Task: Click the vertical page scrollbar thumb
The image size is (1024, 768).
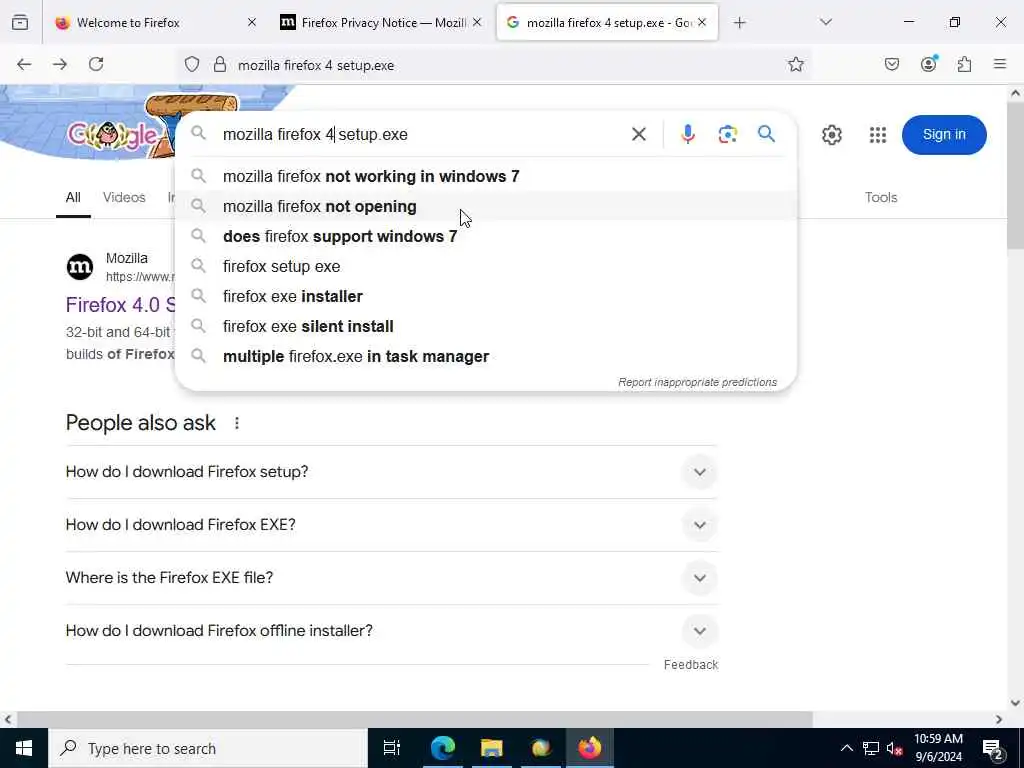Action: coord(1015,174)
